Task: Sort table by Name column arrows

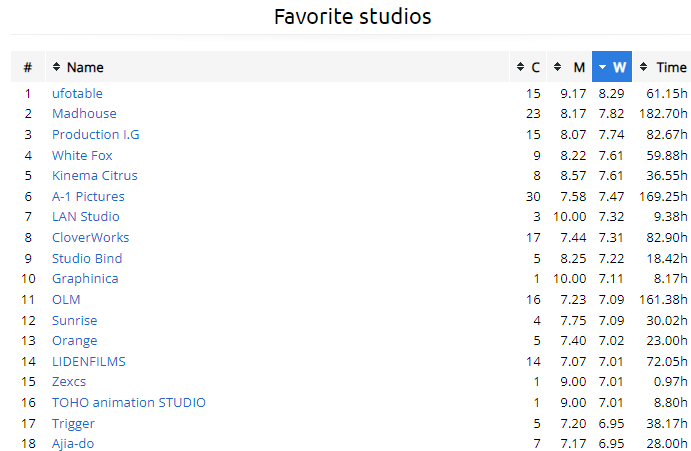Action: pos(56,67)
